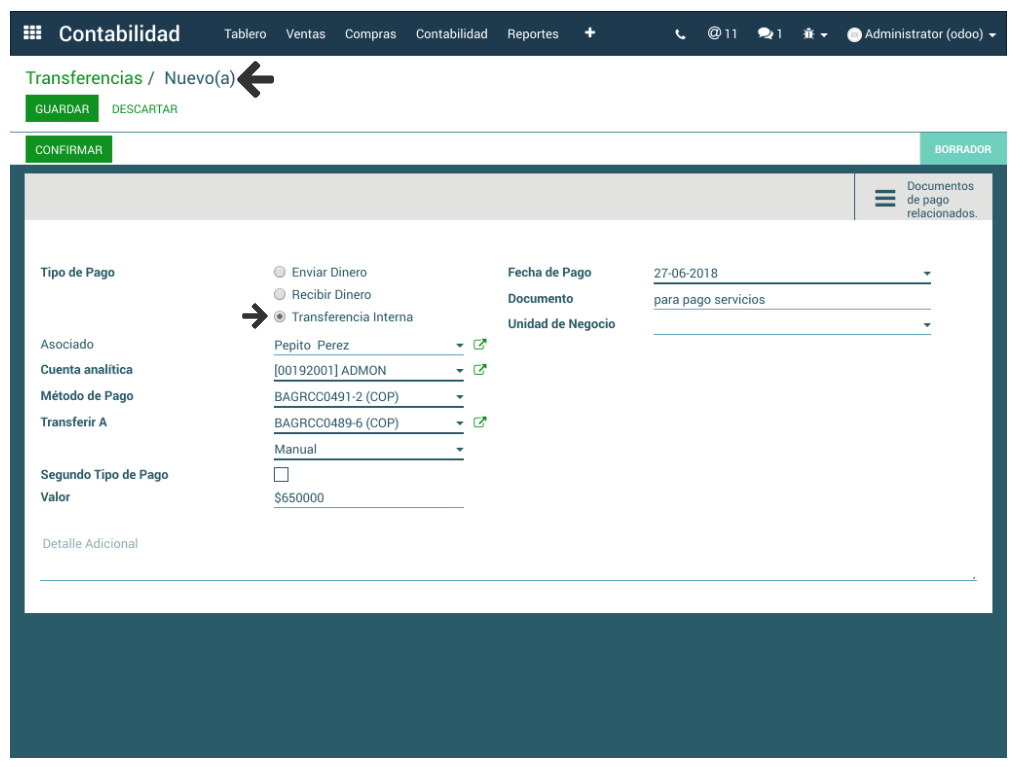The height and width of the screenshot is (767, 1023).
Task: Open the apps grid menu icon
Action: tap(32, 33)
